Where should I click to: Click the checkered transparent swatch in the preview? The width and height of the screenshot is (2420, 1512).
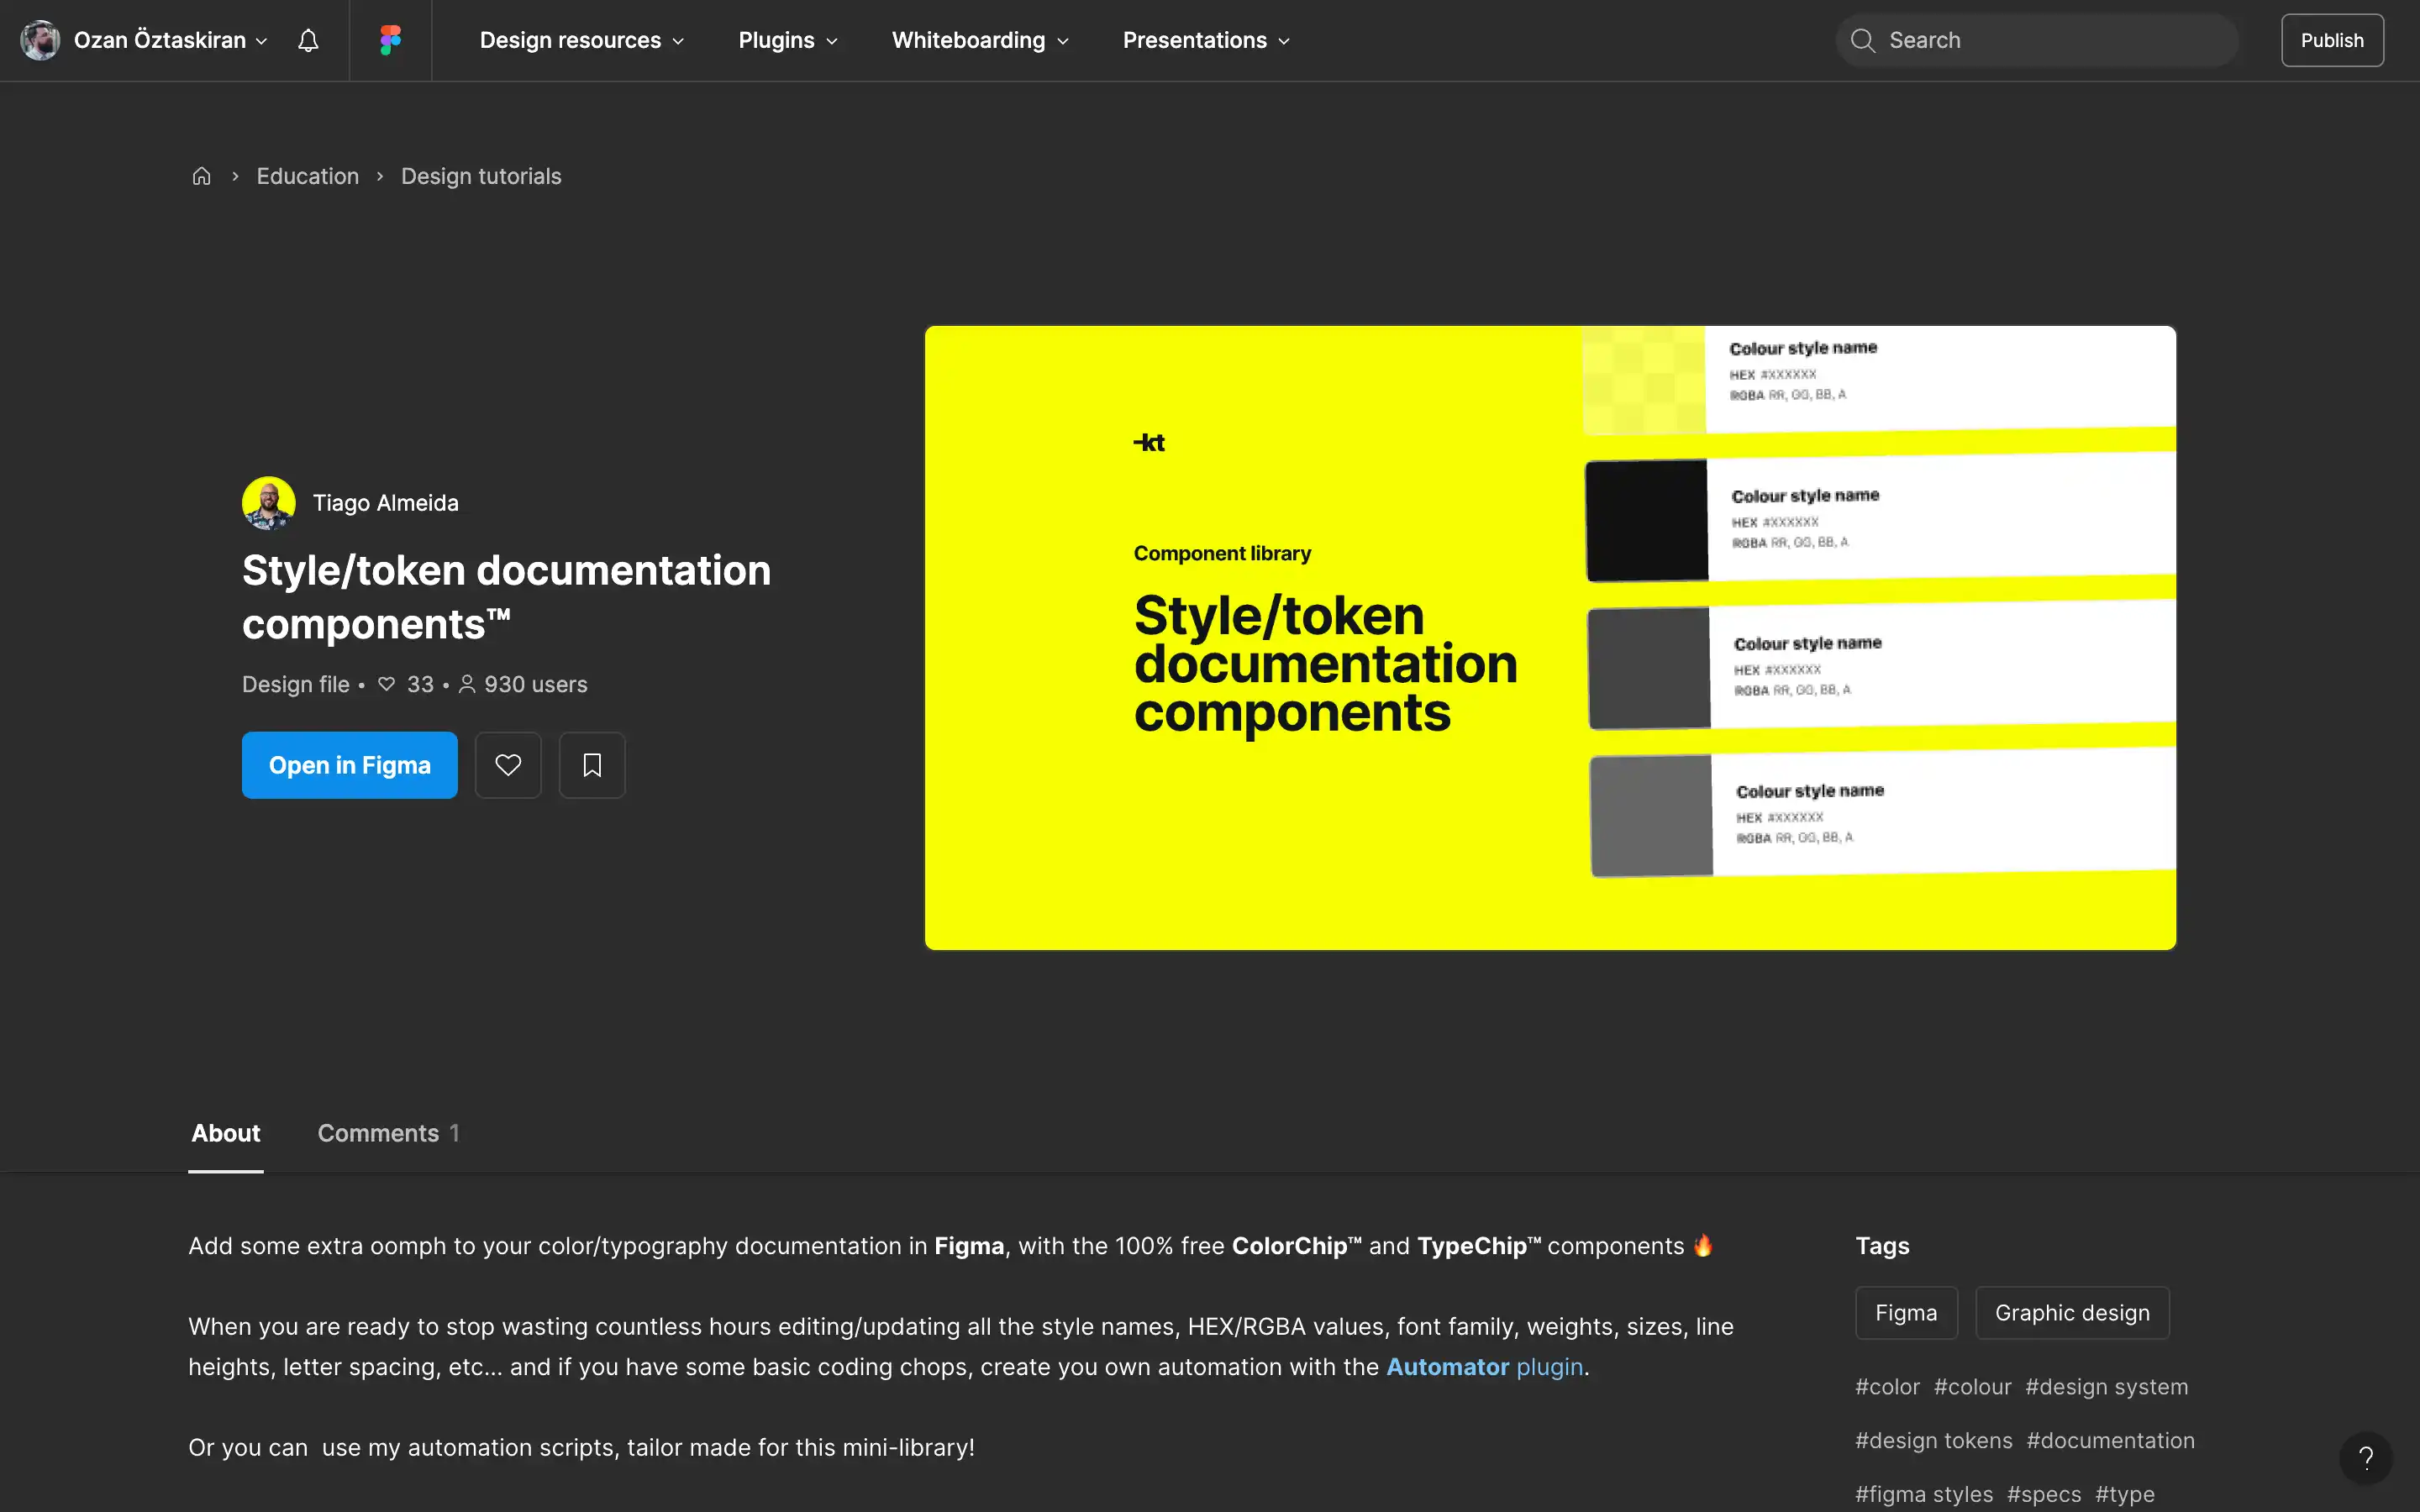point(1644,380)
